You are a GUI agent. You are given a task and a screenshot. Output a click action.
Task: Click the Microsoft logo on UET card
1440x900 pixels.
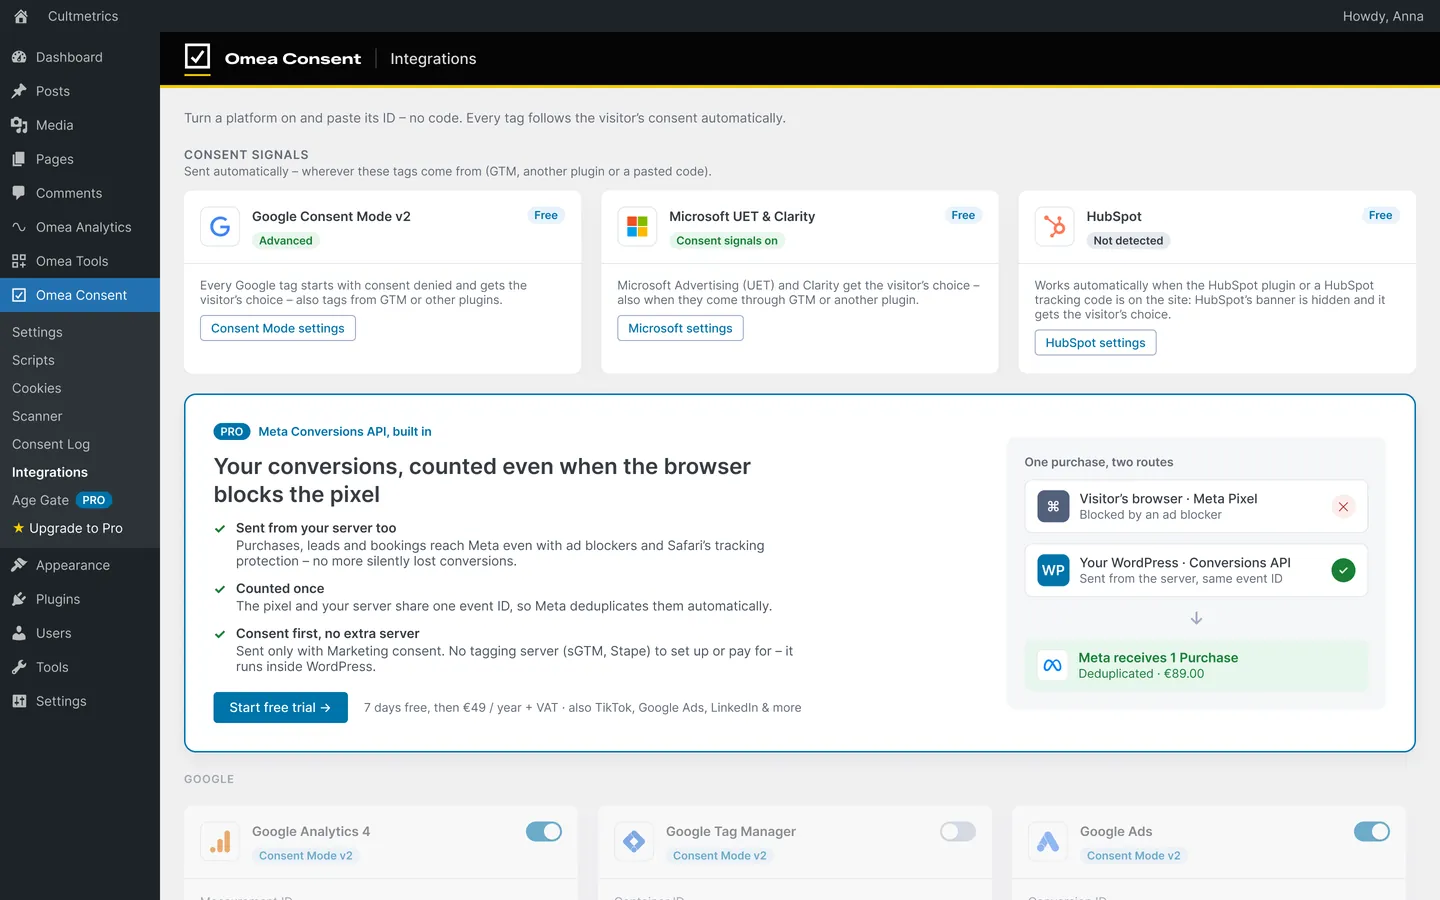(x=637, y=227)
